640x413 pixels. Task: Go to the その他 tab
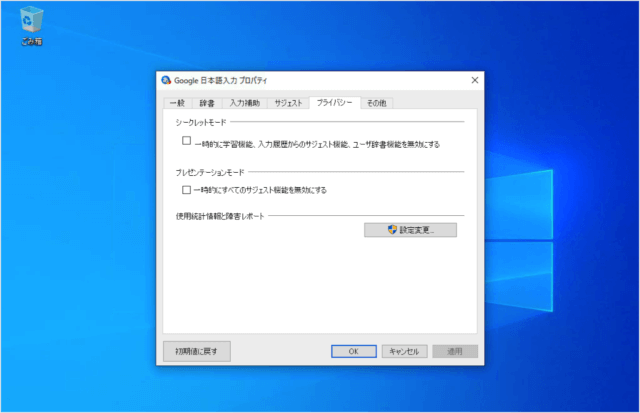click(x=376, y=103)
